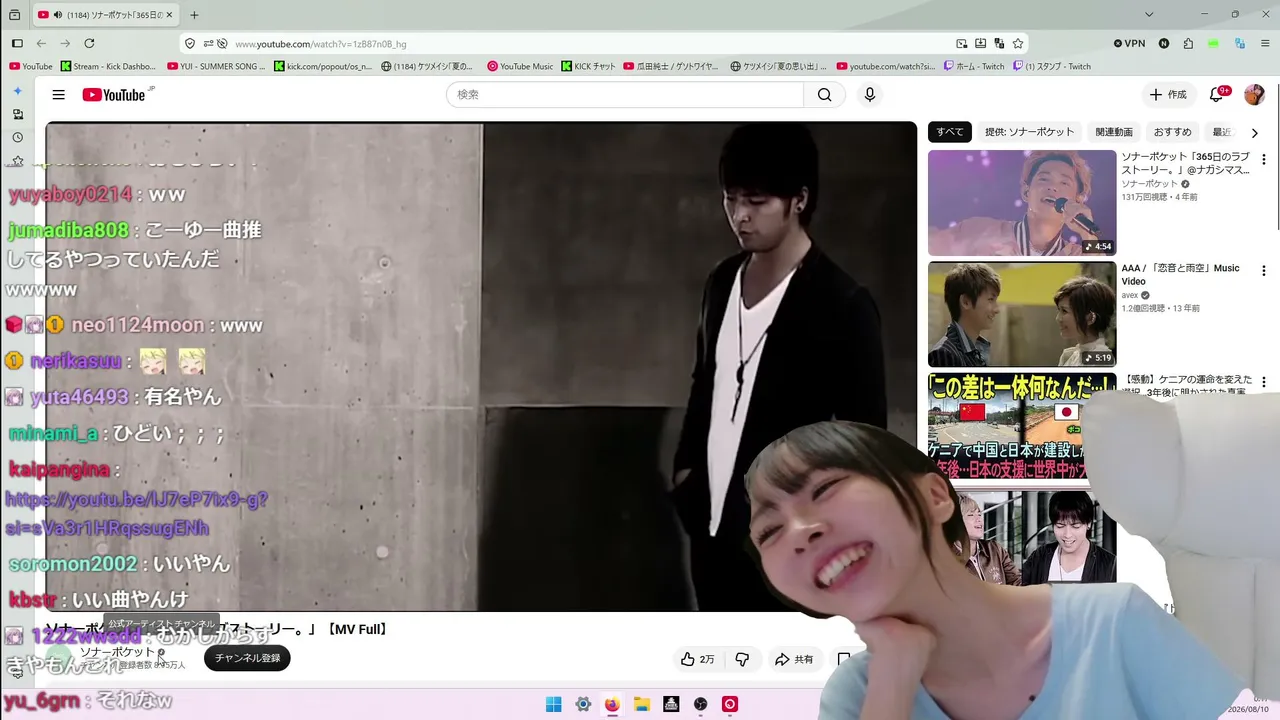Share the video using 共有 button
Image resolution: width=1280 pixels, height=720 pixels.
point(794,659)
